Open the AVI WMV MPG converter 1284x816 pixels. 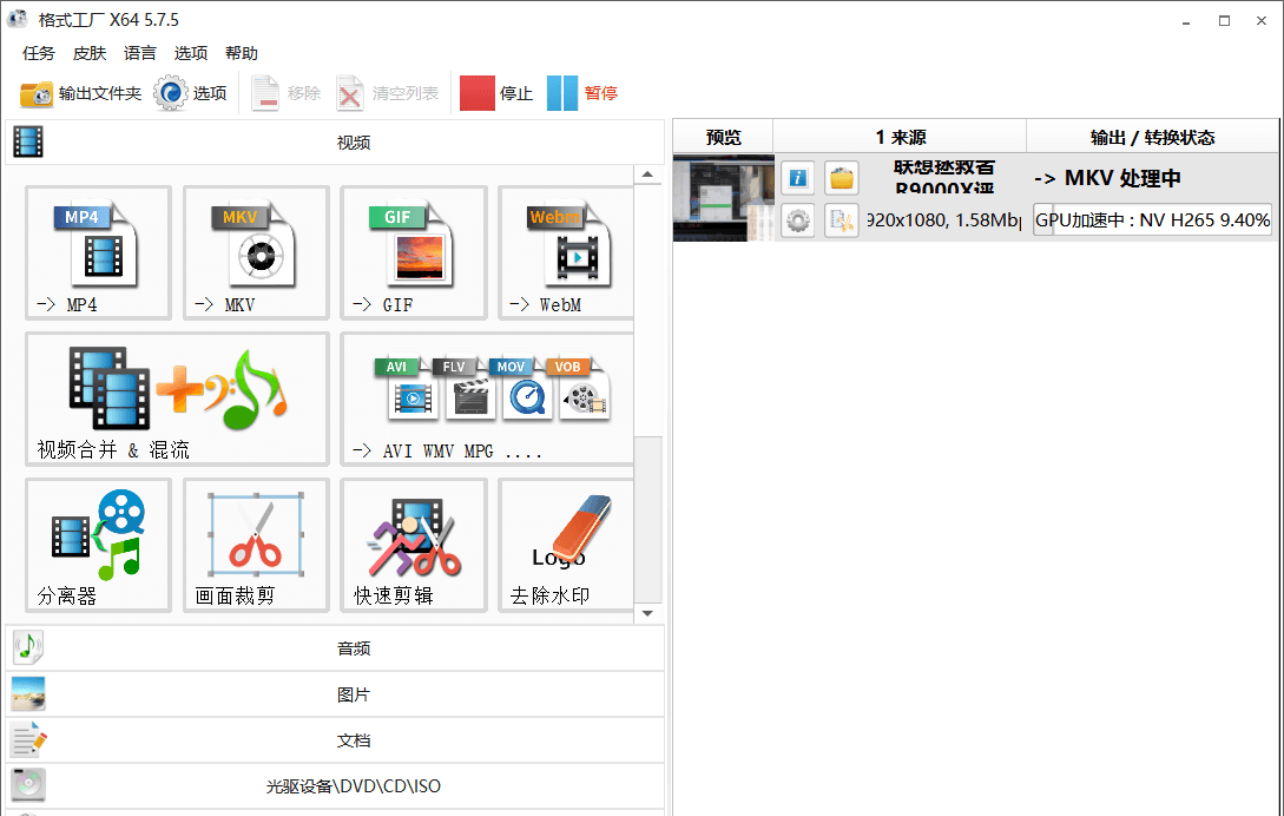[x=487, y=398]
